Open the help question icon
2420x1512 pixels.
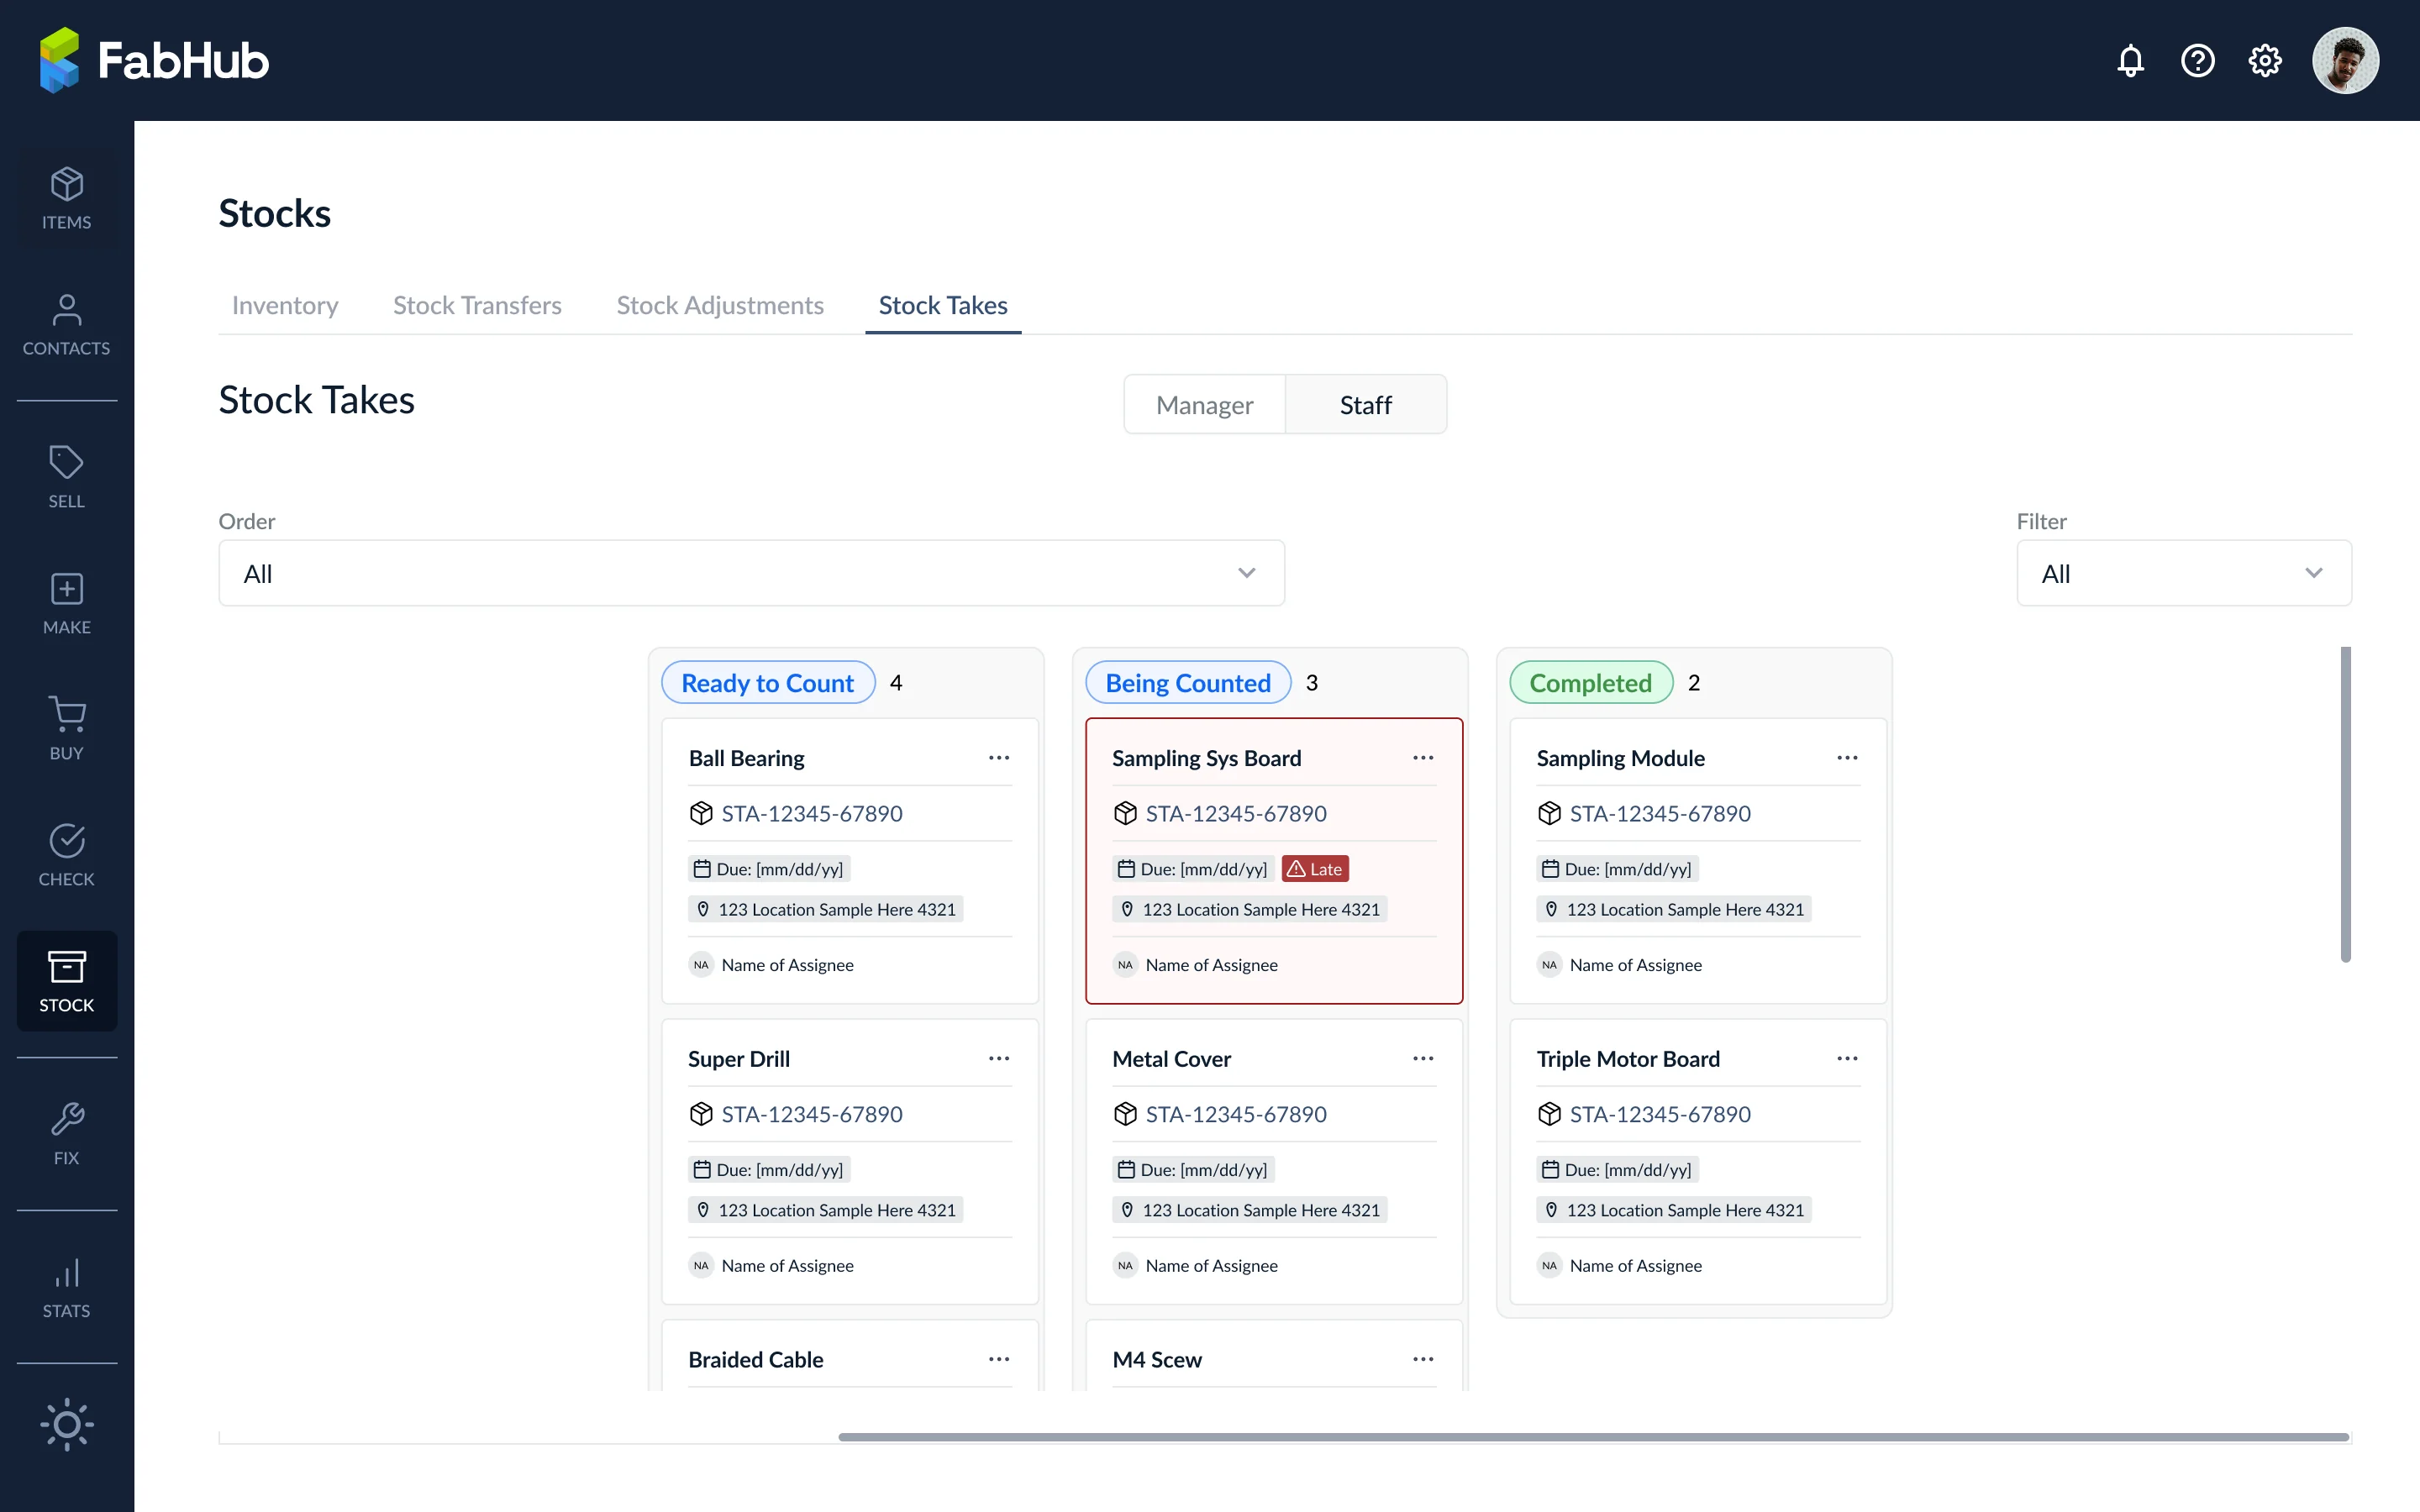tap(2197, 61)
